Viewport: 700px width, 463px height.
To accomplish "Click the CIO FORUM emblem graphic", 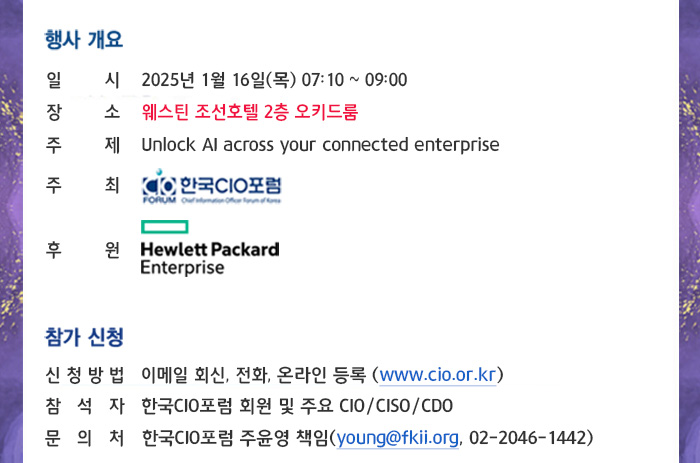I will pos(159,187).
